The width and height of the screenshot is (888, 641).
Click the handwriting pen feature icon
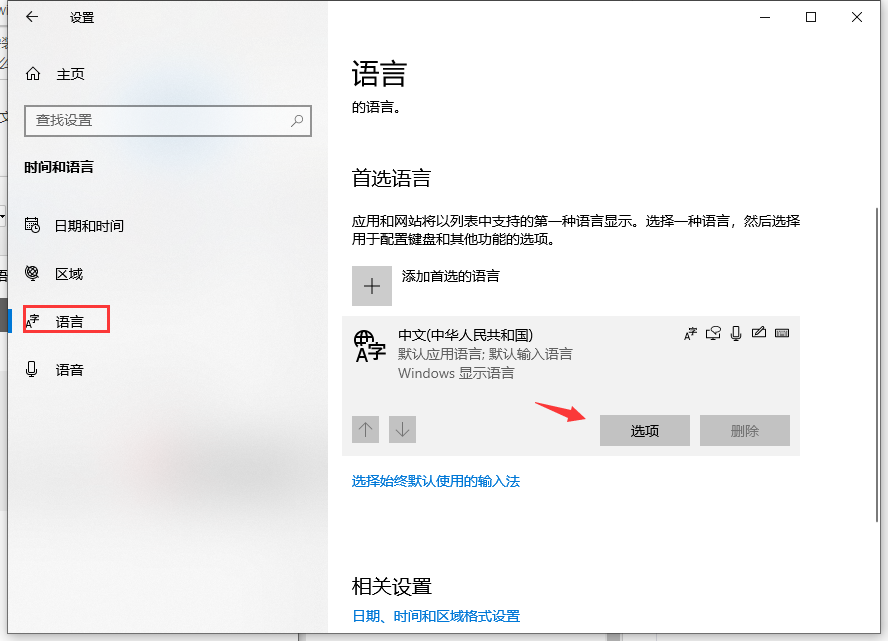(759, 334)
